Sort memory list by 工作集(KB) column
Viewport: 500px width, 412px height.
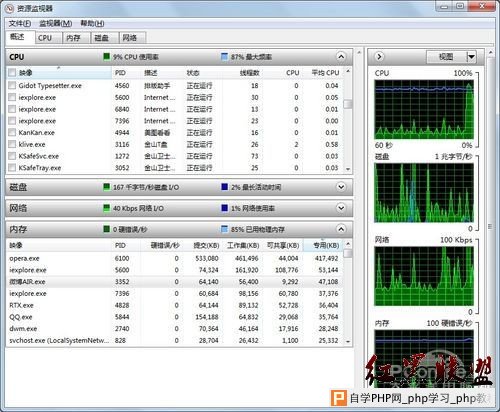[x=243, y=245]
